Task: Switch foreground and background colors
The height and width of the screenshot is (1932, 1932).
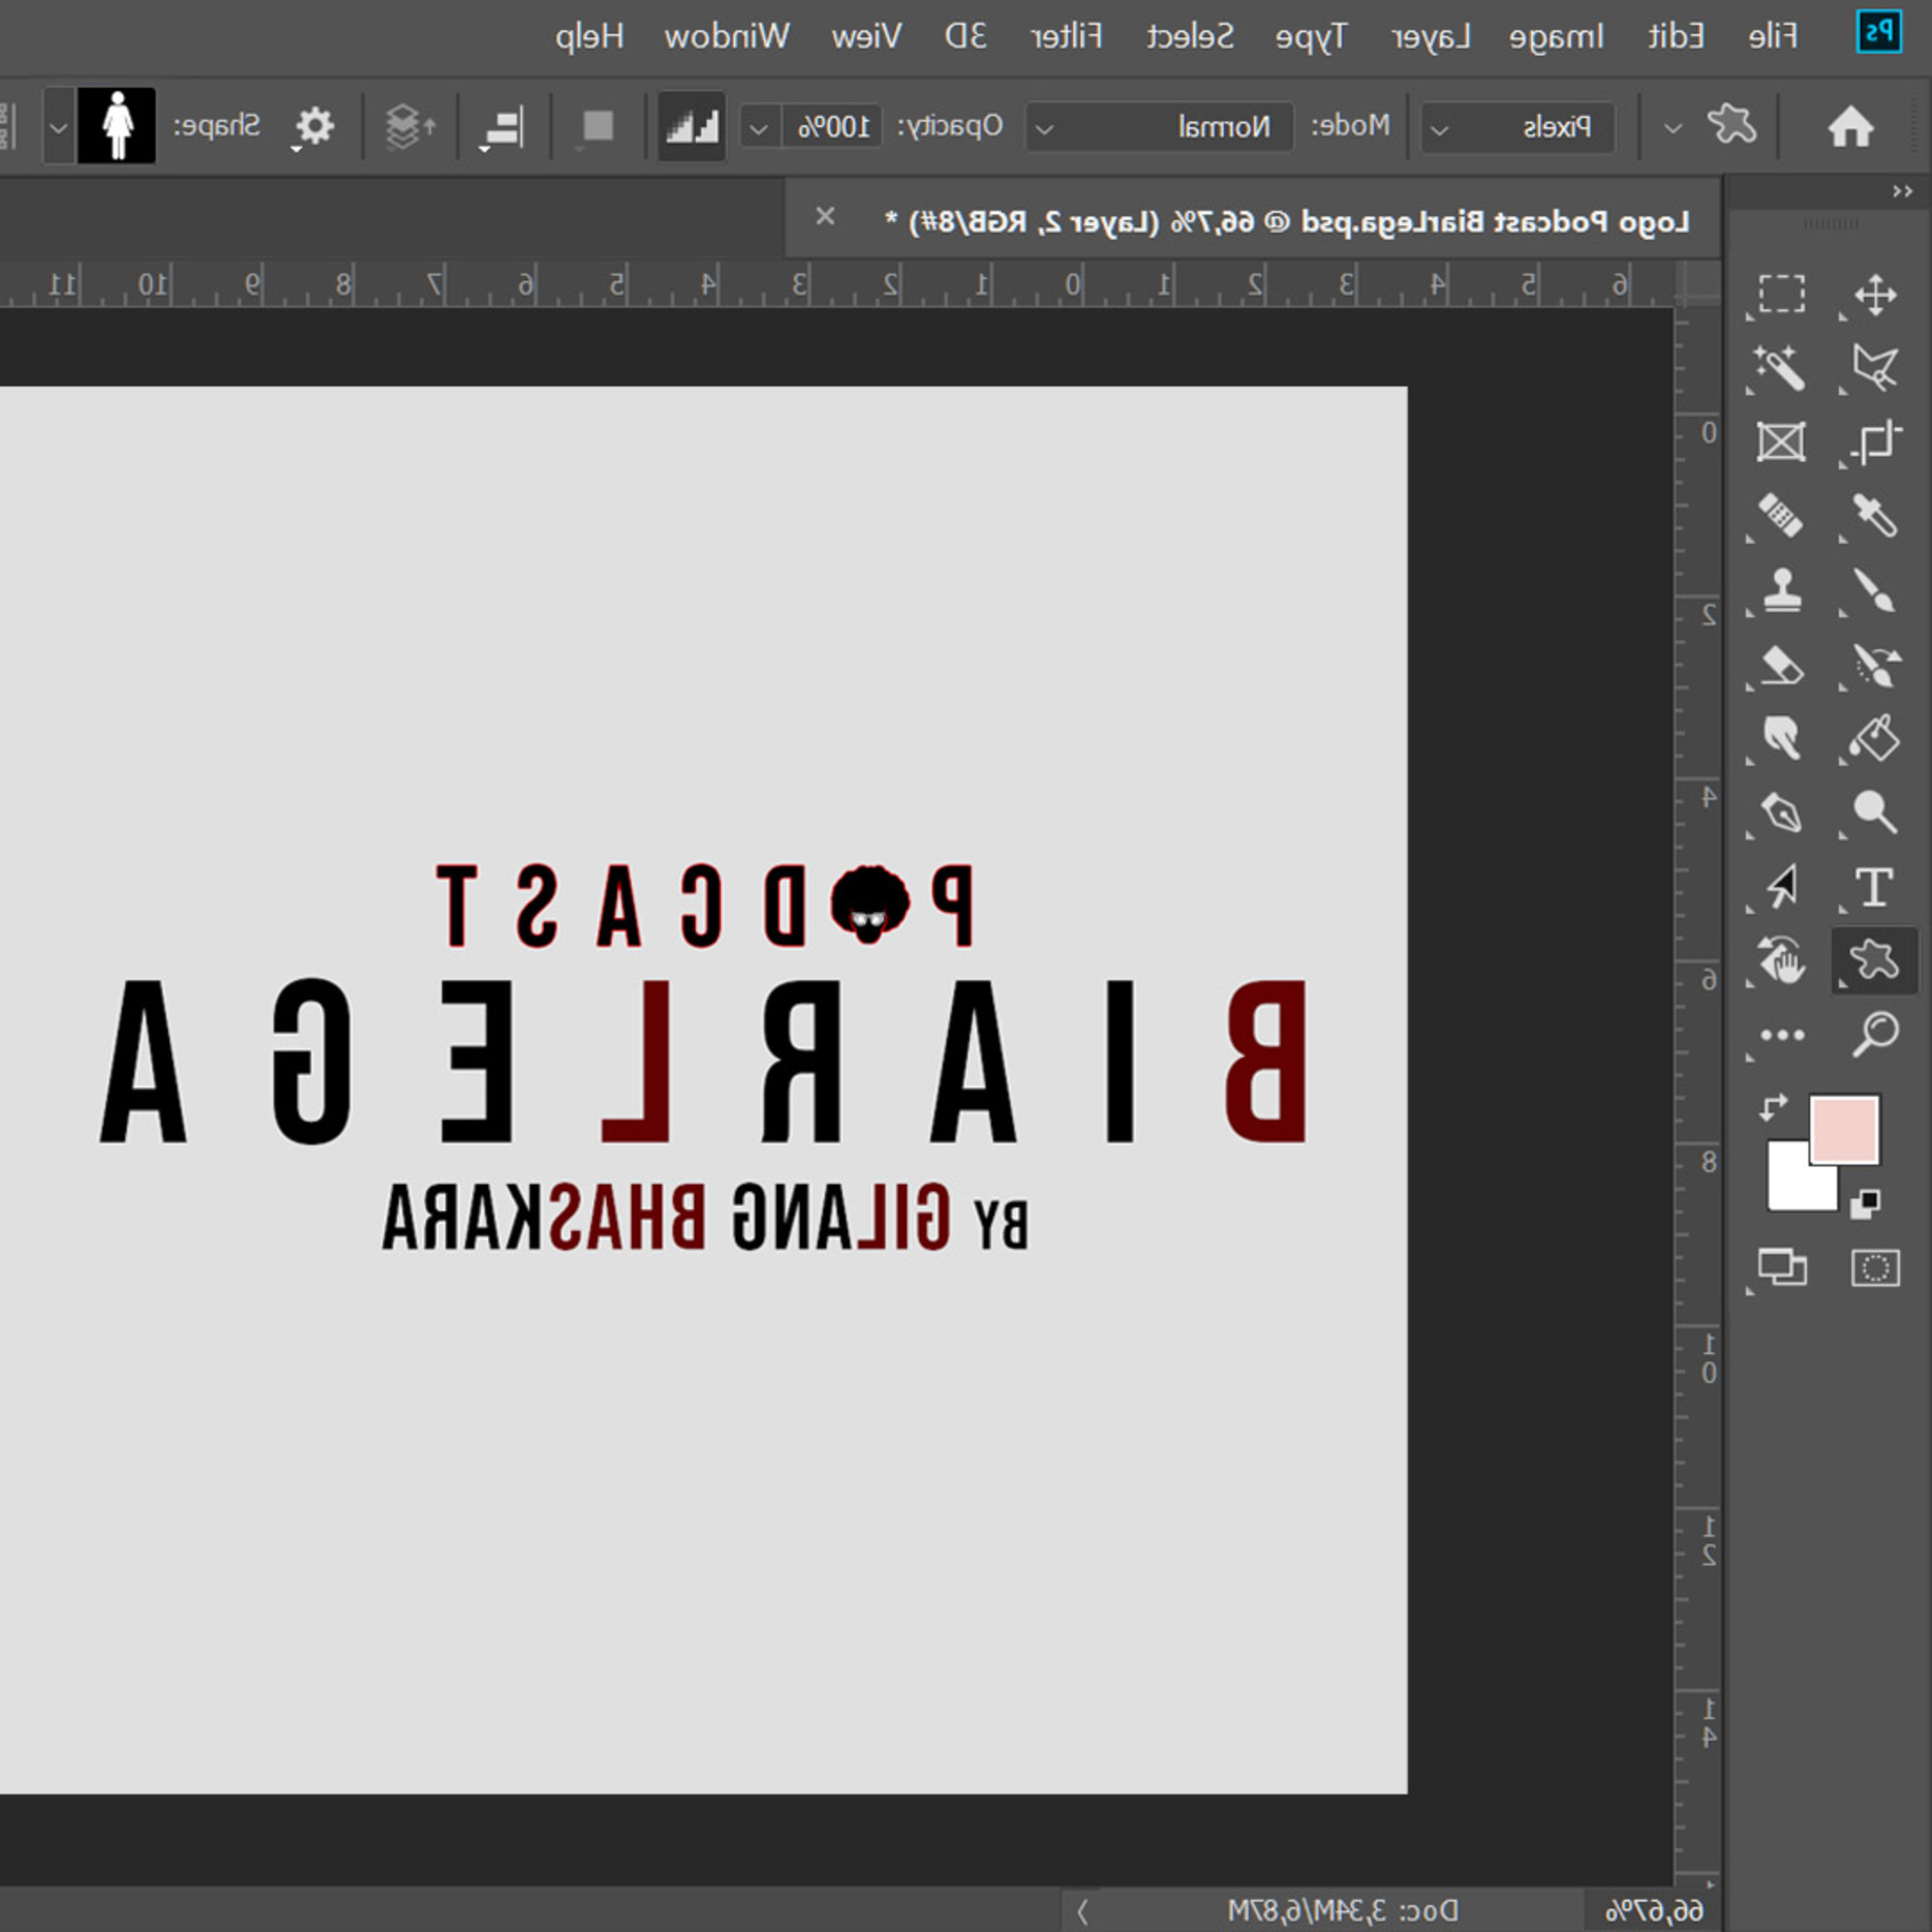Action: coord(1773,1107)
